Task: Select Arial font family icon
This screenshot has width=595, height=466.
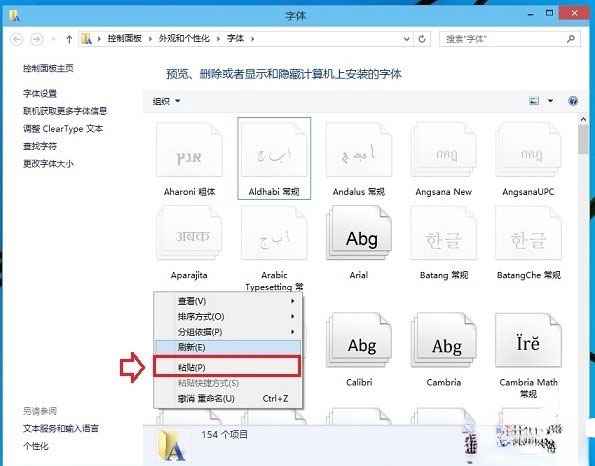Action: tap(359, 233)
